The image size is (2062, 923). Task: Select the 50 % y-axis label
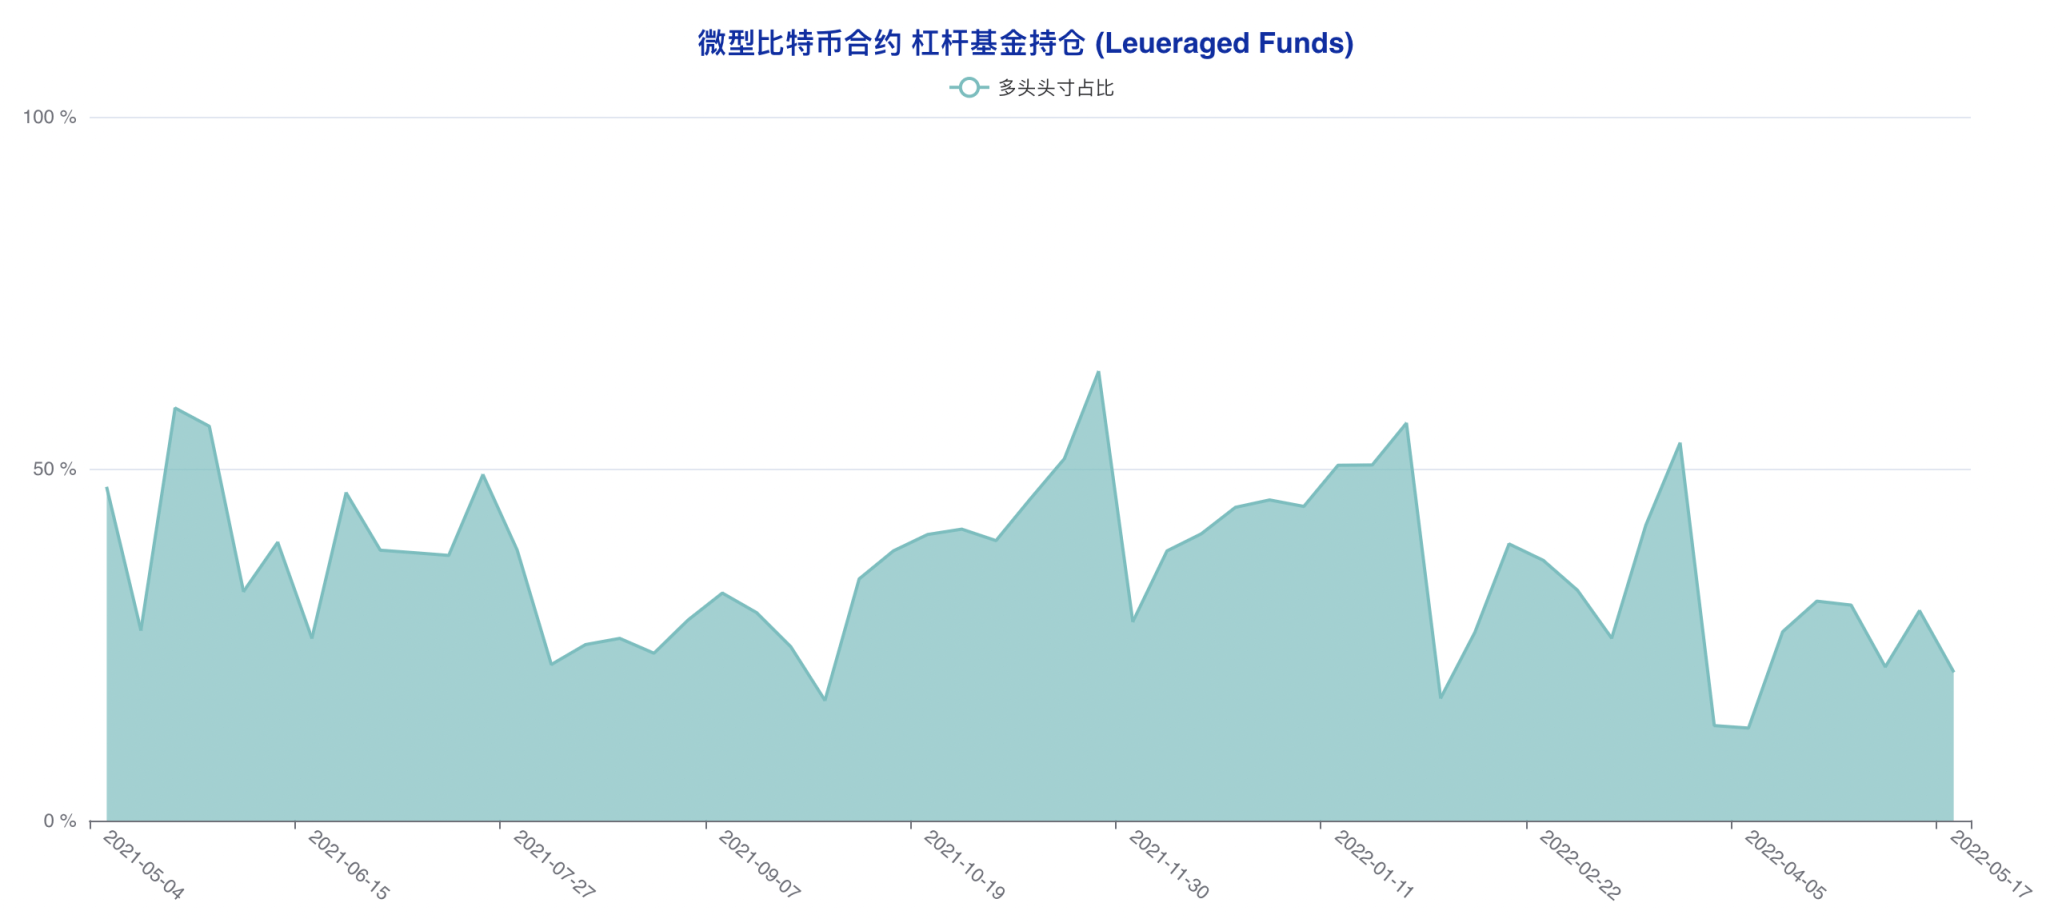[55, 469]
